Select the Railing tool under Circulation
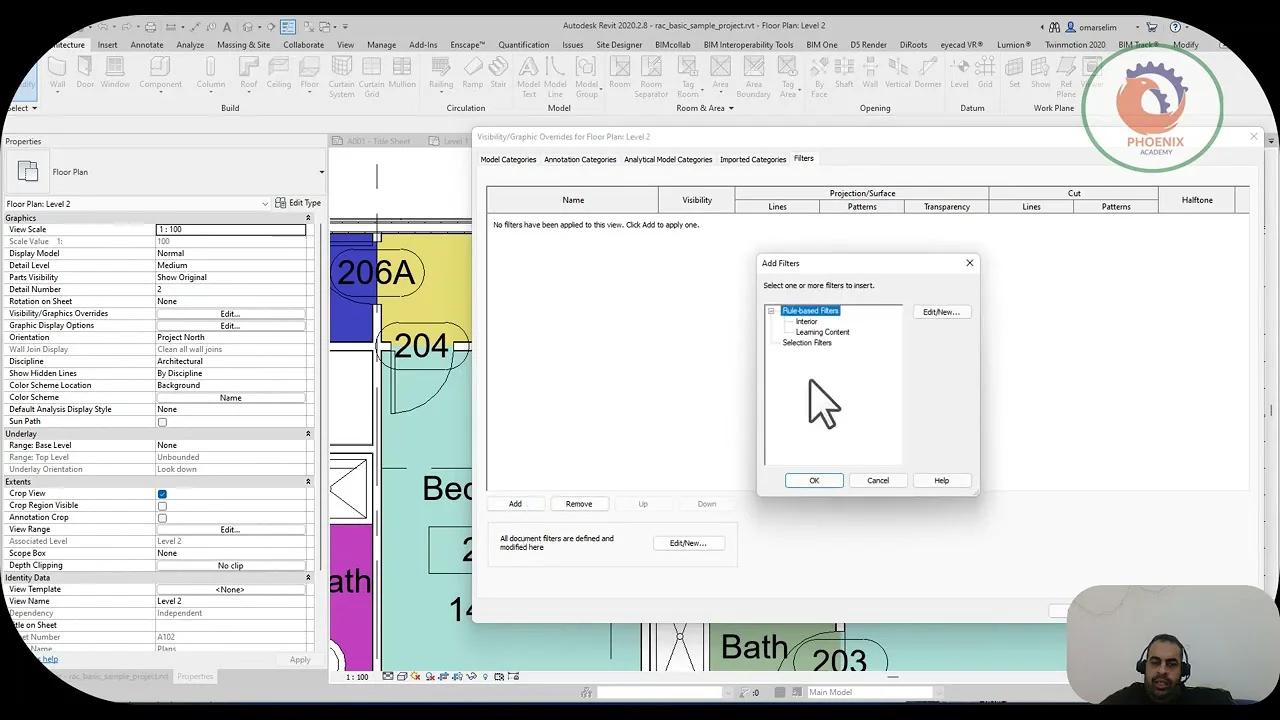 [x=439, y=75]
